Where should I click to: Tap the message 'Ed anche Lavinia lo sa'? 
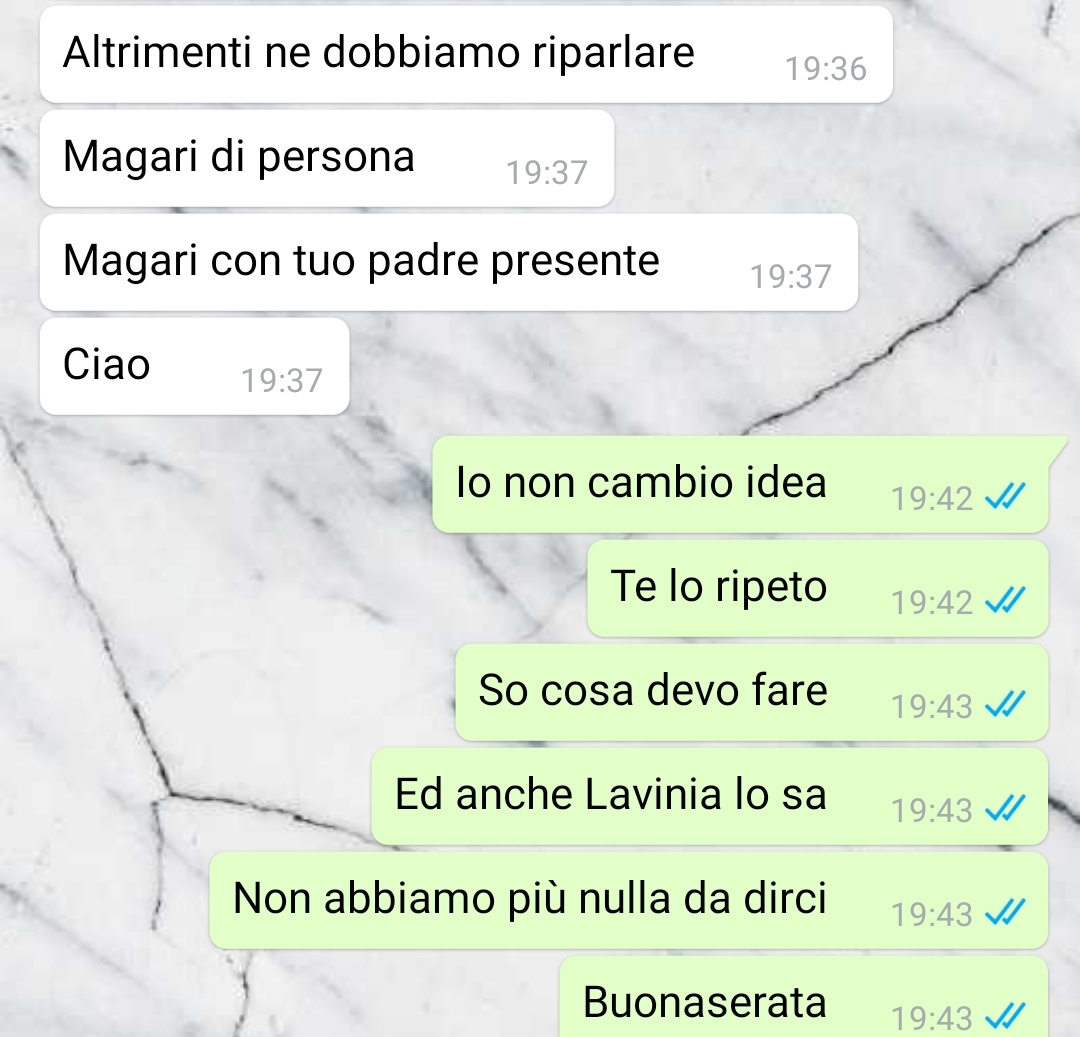click(709, 796)
